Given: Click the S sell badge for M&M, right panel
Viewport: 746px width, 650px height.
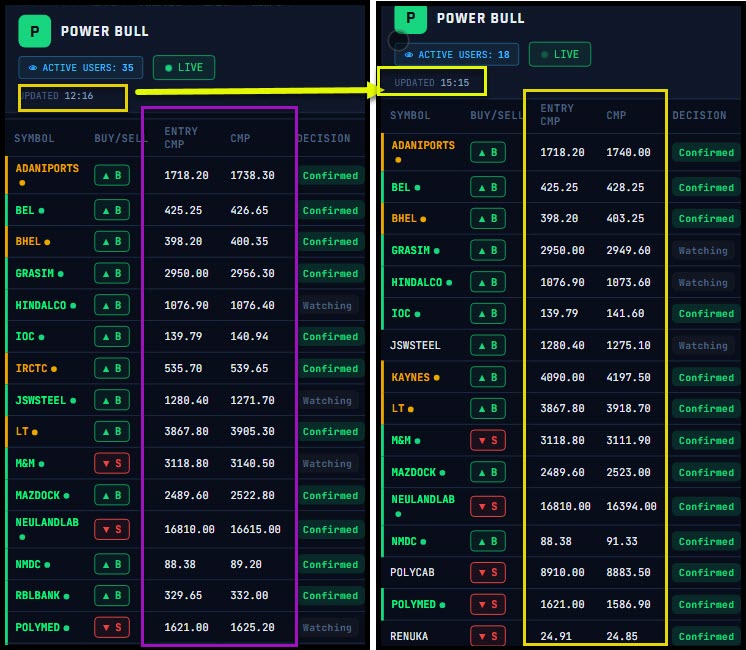Looking at the screenshot, I should (x=488, y=440).
